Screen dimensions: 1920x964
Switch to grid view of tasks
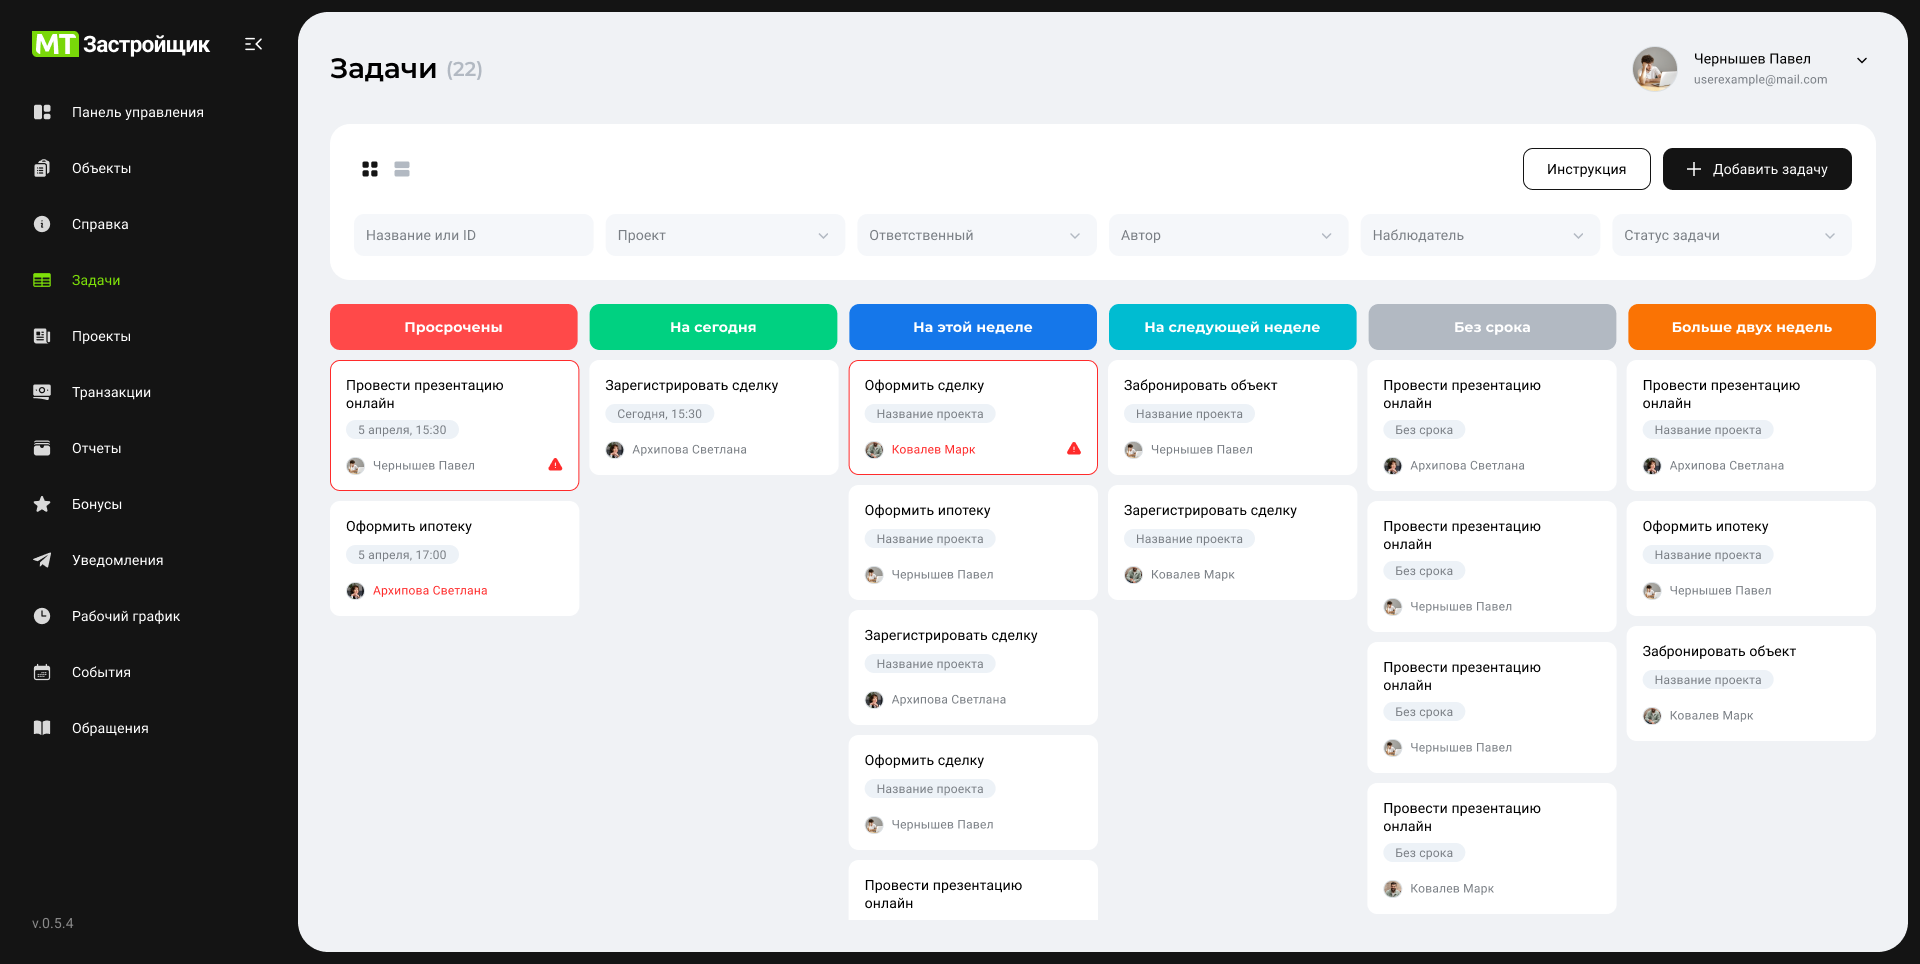click(370, 169)
